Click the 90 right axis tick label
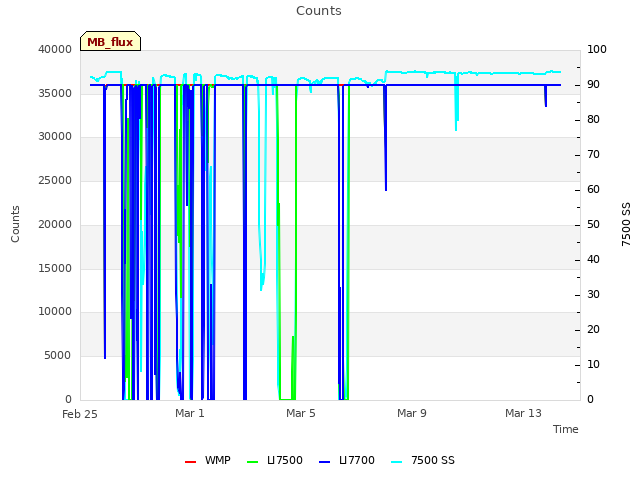The height and width of the screenshot is (480, 640). (593, 84)
